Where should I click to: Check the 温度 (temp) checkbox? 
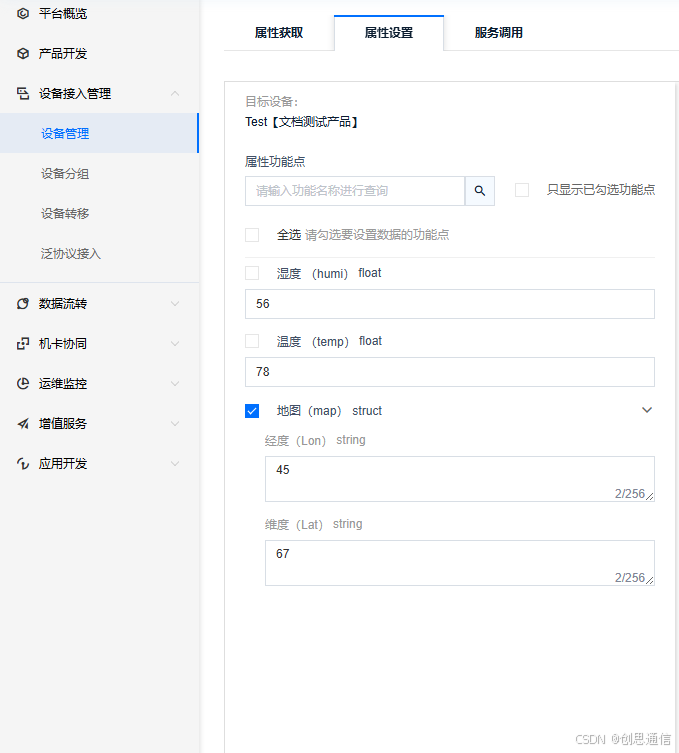[x=252, y=341]
